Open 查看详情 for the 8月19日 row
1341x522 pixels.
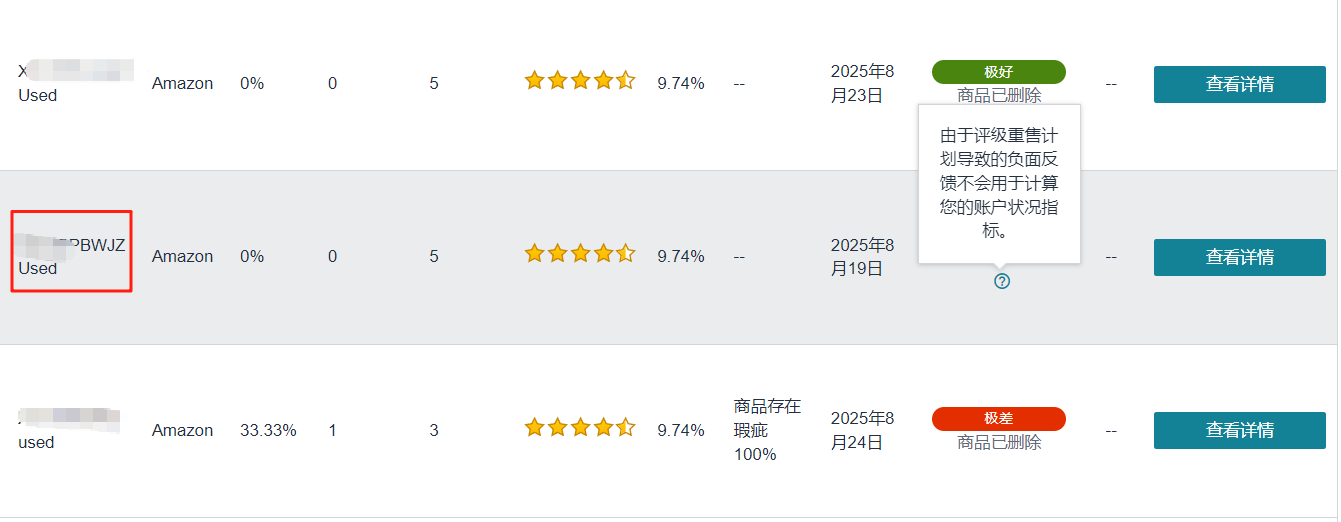[1240, 257]
